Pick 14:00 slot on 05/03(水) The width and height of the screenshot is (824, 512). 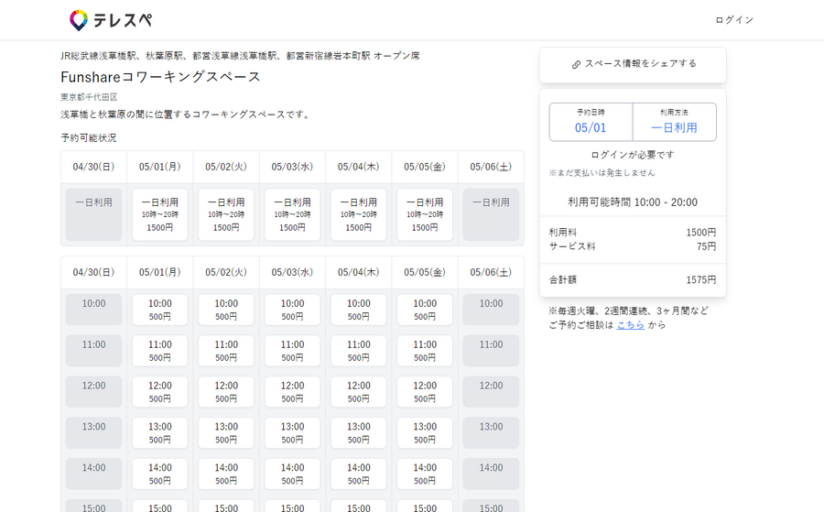click(x=292, y=474)
